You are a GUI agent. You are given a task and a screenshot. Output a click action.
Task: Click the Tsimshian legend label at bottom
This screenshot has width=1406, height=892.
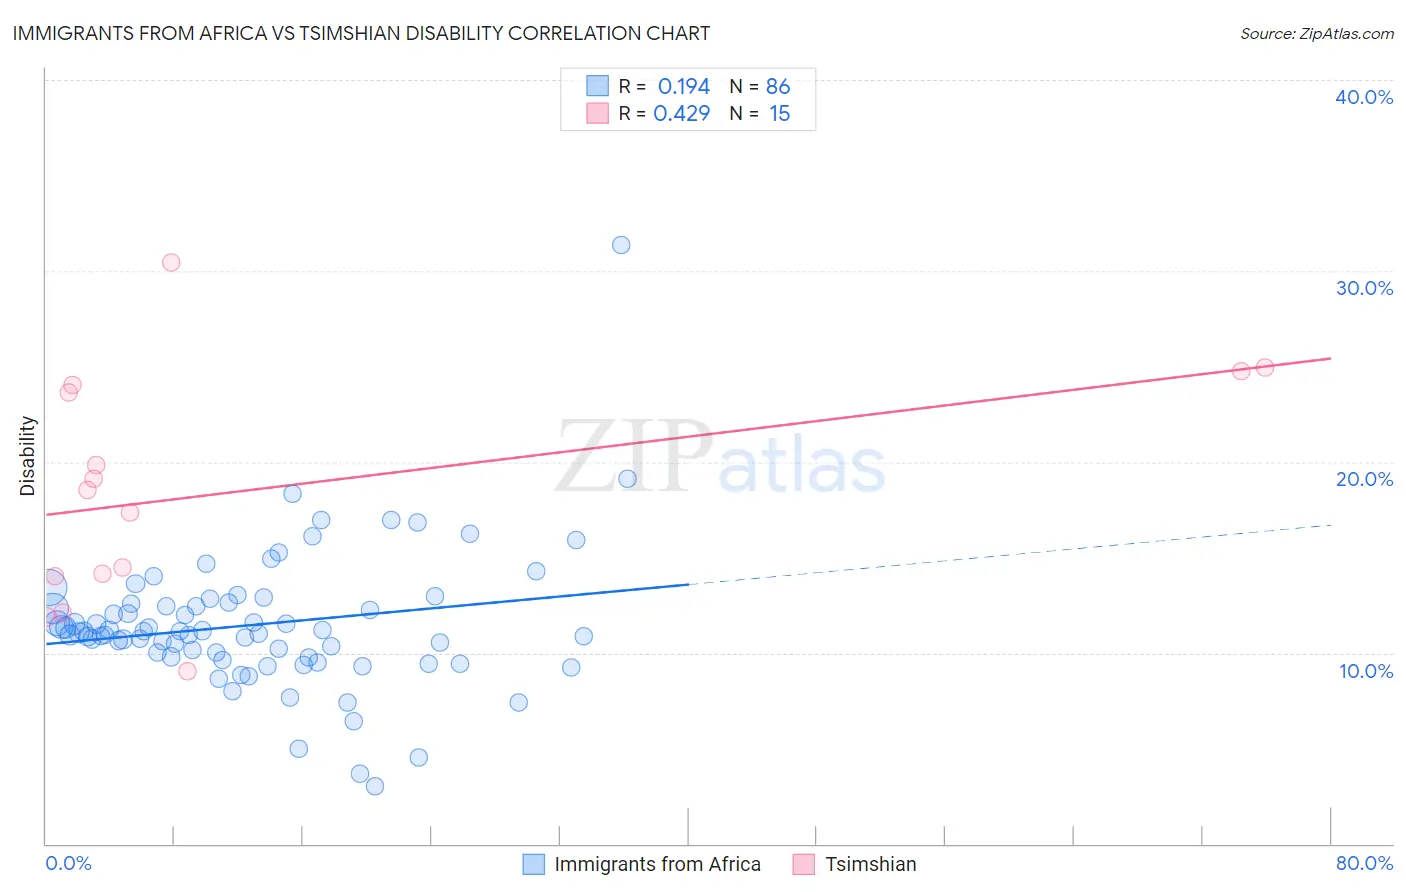point(870,864)
